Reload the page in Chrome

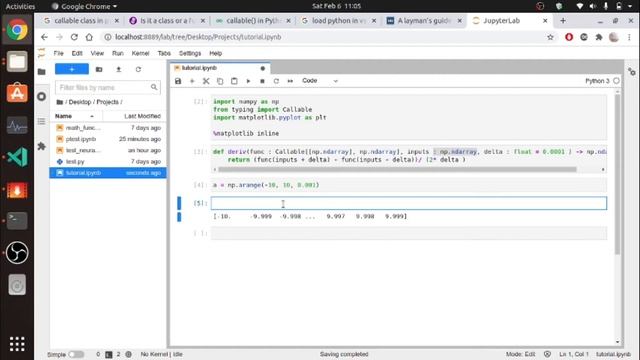[x=74, y=37]
